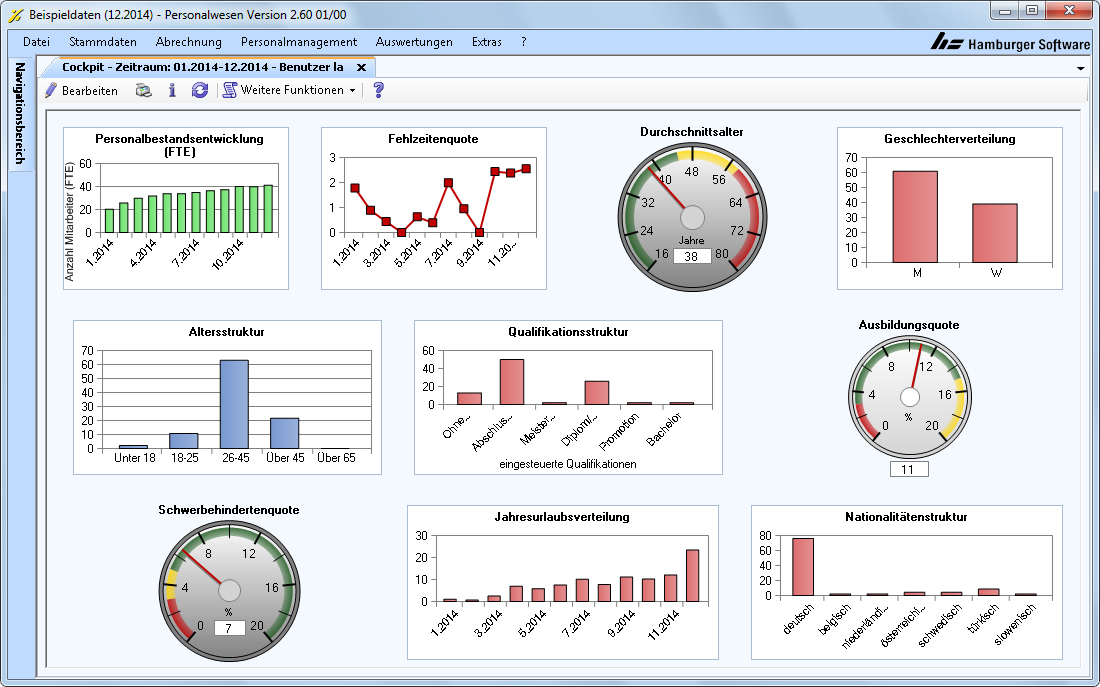The width and height of the screenshot is (1100, 687).
Task: Click the 'slowenisch' label in Nationalitätenstruktur
Action: point(1015,625)
